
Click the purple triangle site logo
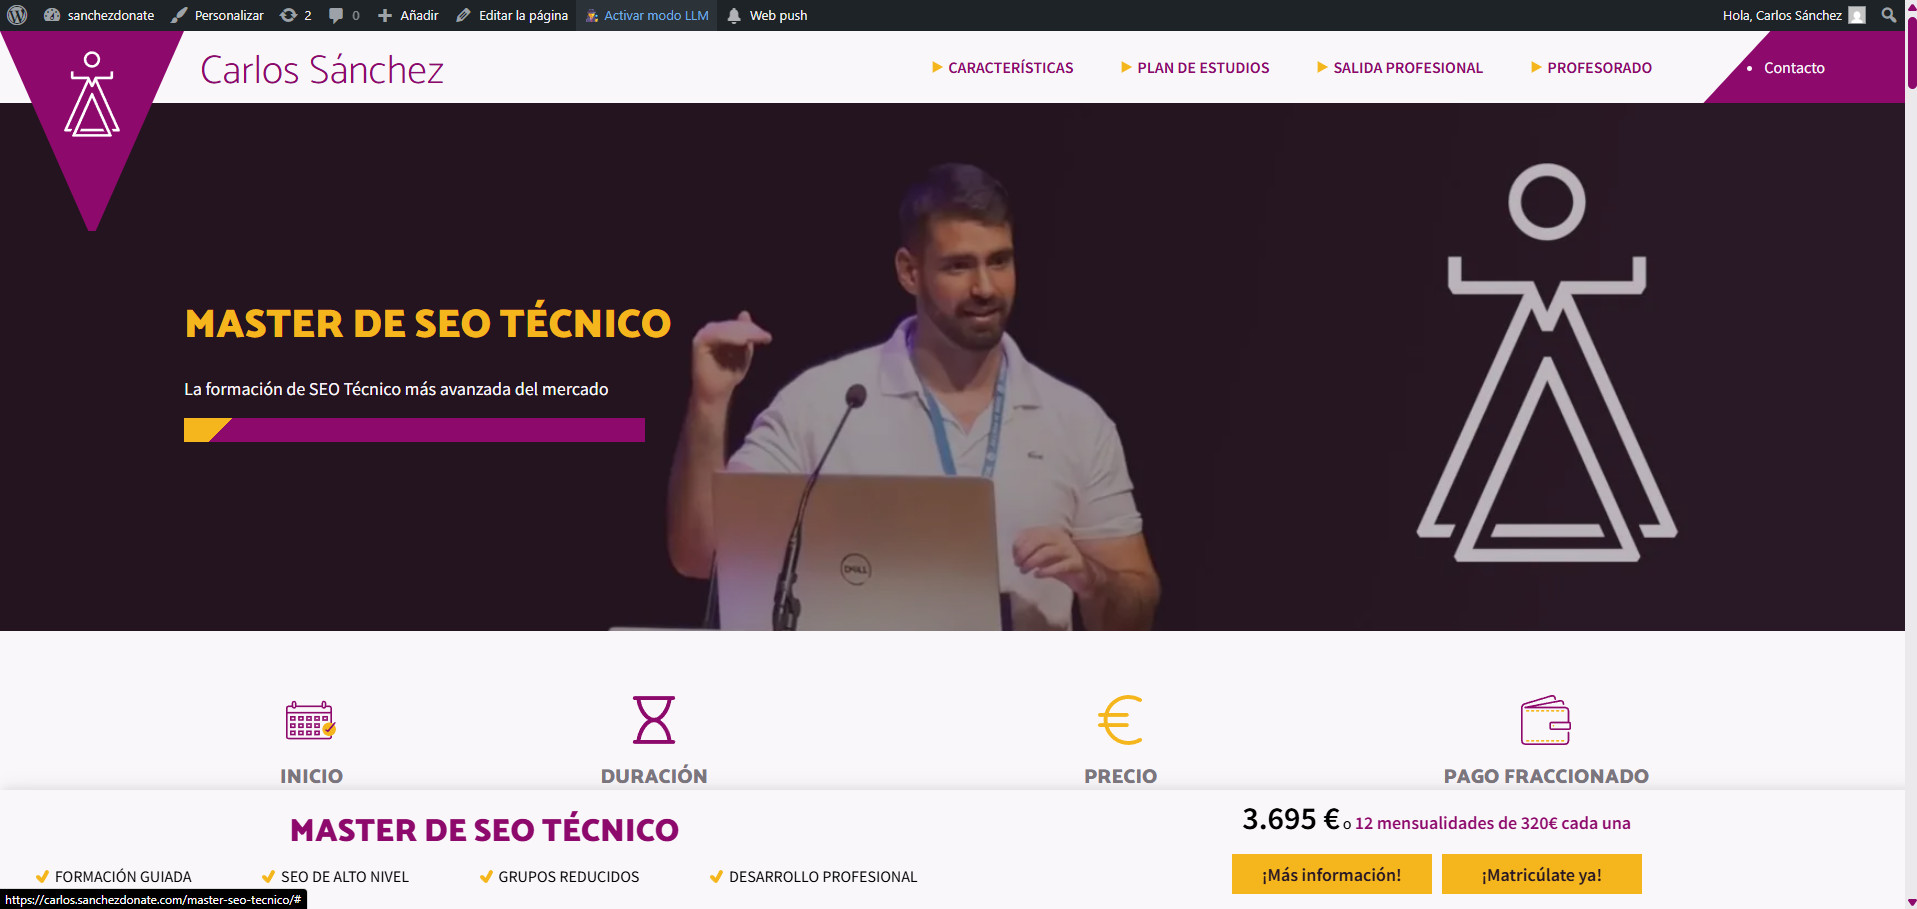(92, 110)
